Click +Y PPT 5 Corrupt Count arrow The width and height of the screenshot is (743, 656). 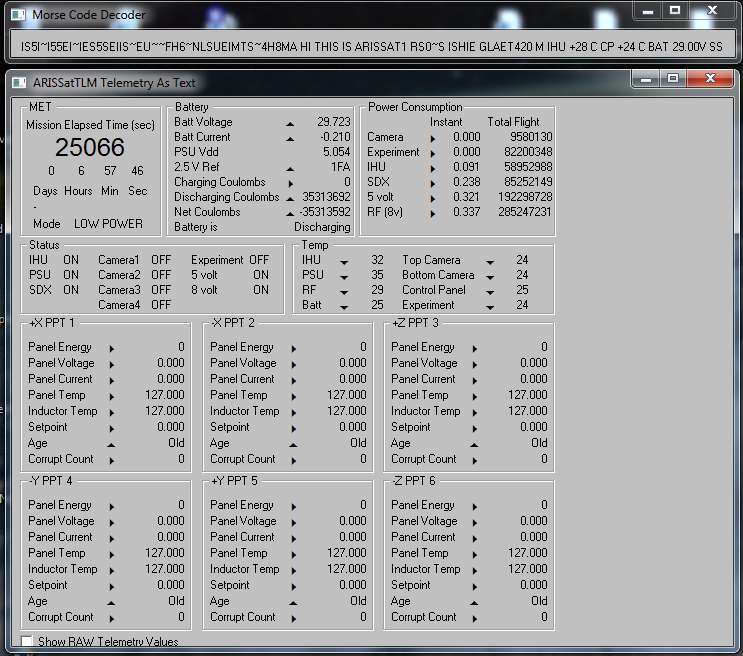point(294,619)
